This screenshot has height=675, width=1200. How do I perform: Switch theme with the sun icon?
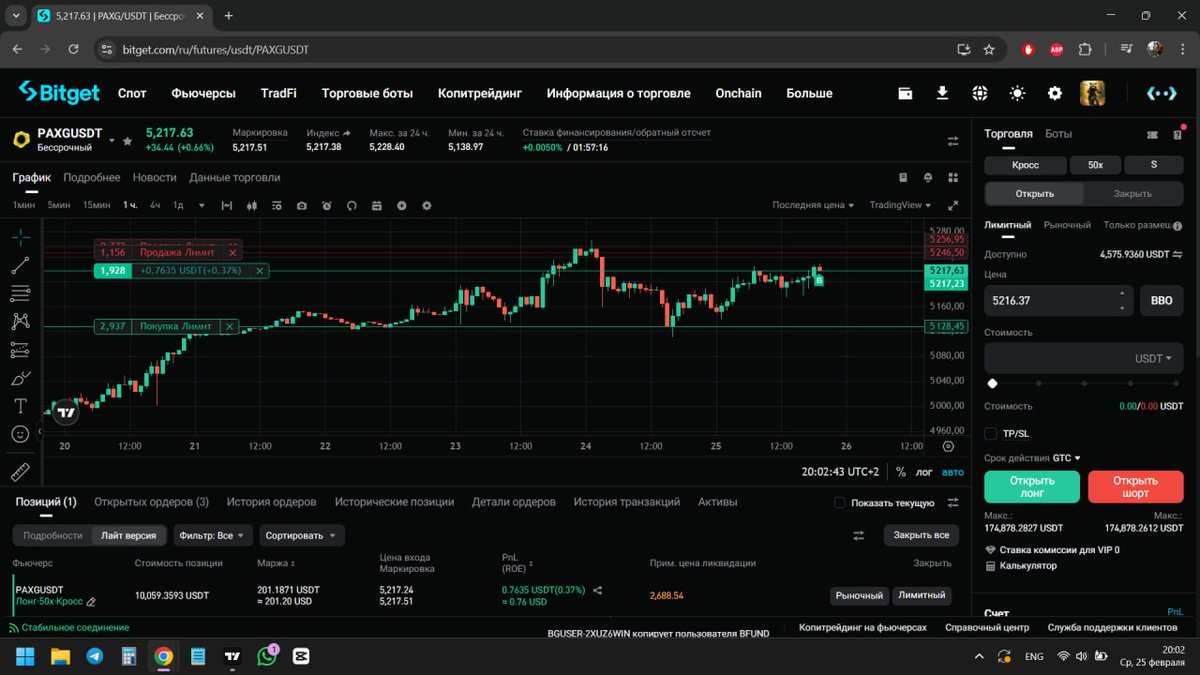[x=1017, y=93]
